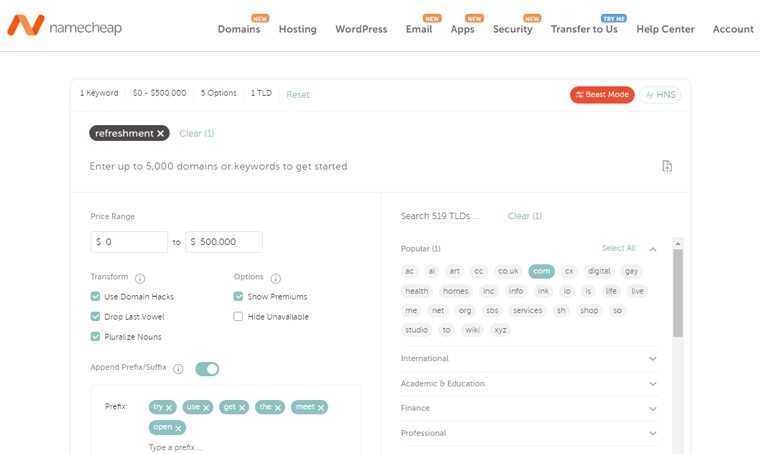The height and width of the screenshot is (454, 760).
Task: Uncheck Show Premiums
Action: pyautogui.click(x=238, y=297)
